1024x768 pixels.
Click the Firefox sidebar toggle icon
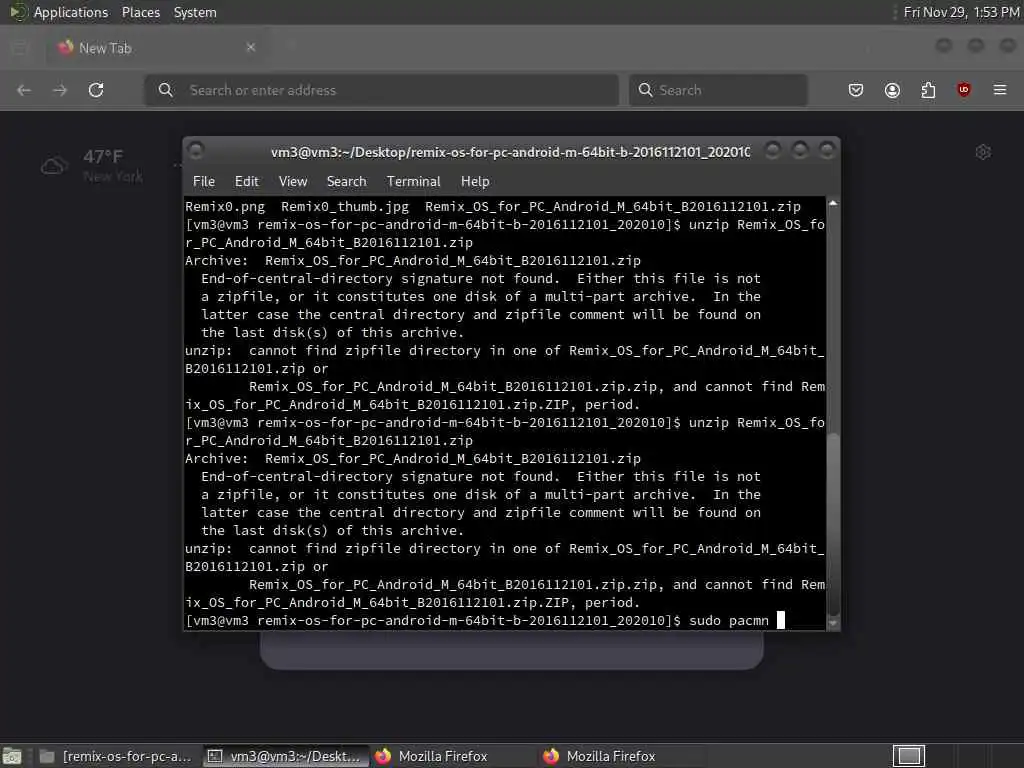[x=20, y=47]
